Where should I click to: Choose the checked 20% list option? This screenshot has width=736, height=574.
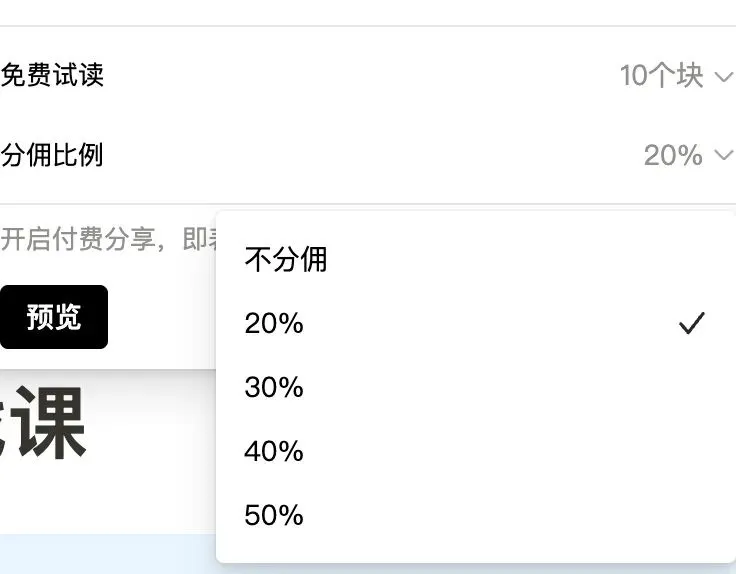274,324
